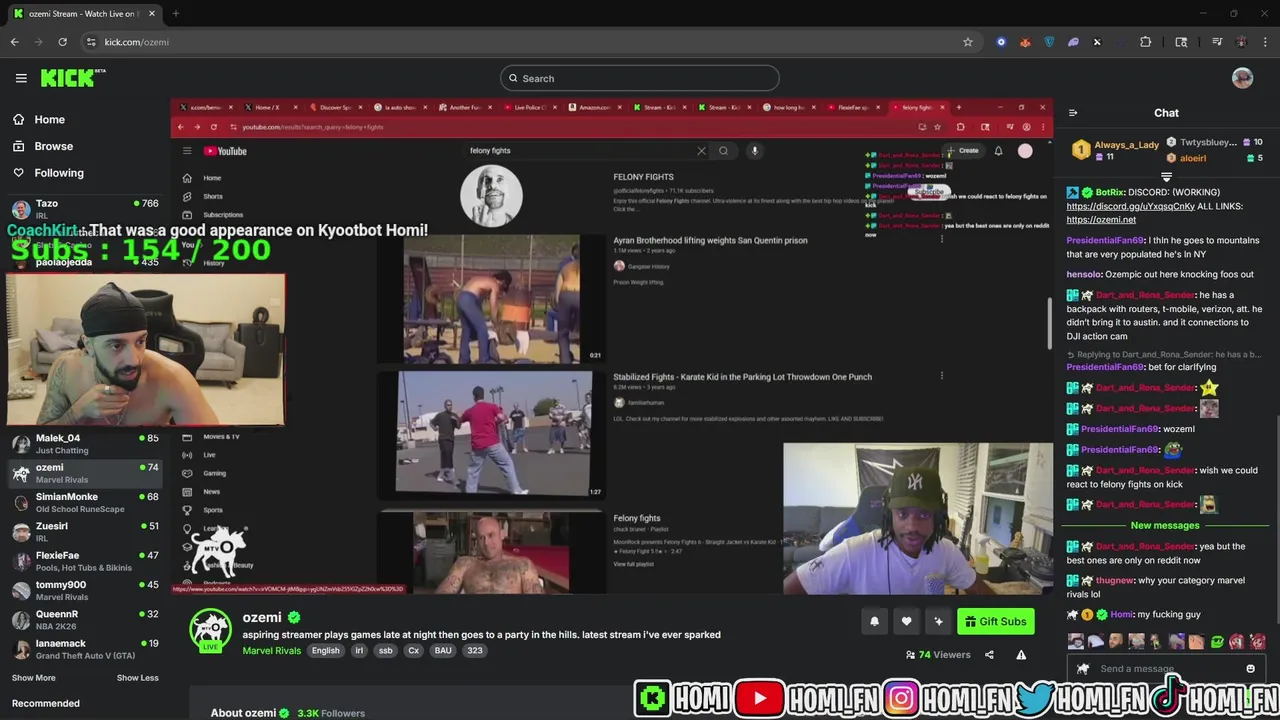The width and height of the screenshot is (1280, 720).
Task: Click the English language tag
Action: pyautogui.click(x=325, y=650)
